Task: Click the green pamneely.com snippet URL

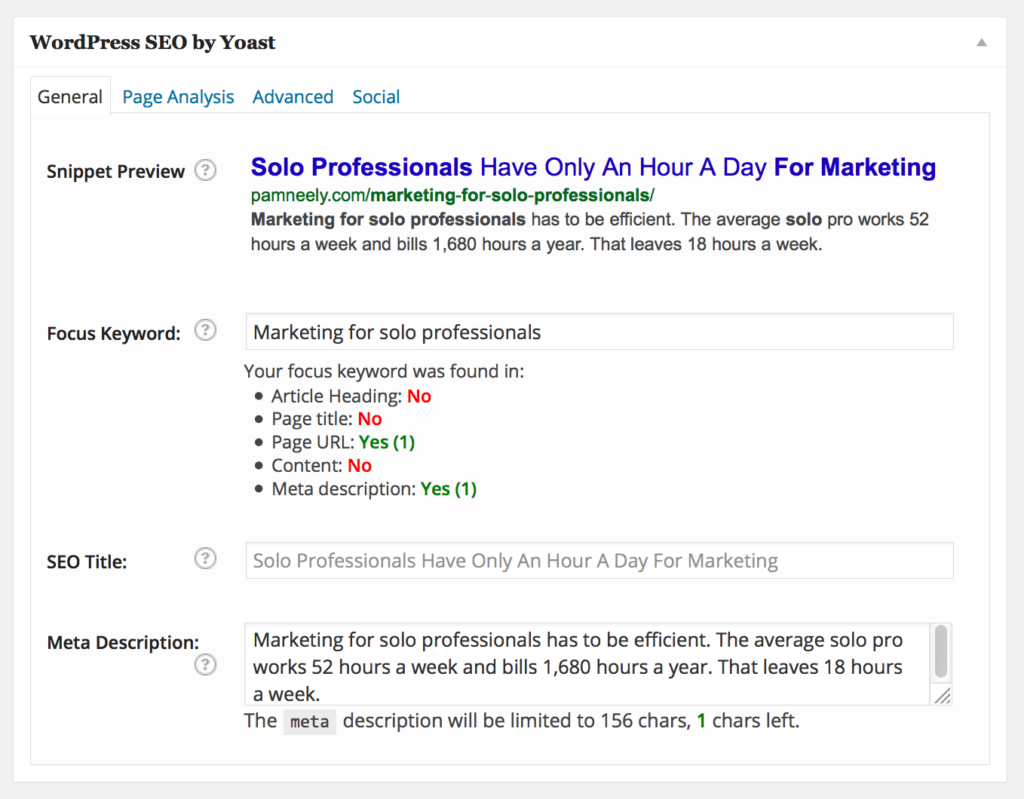Action: coord(453,195)
